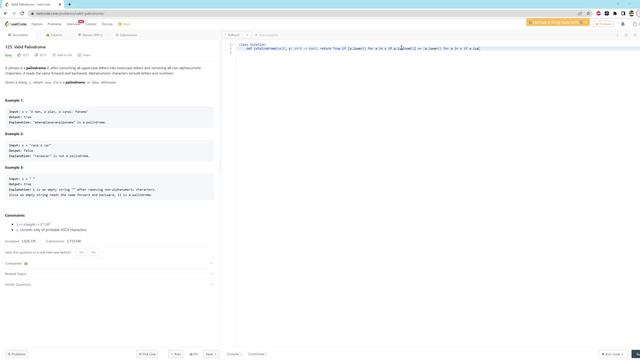Viewport: 640px width, 360px height.
Task: Switch to the Discuss tab in problem panel
Action: tap(90, 35)
